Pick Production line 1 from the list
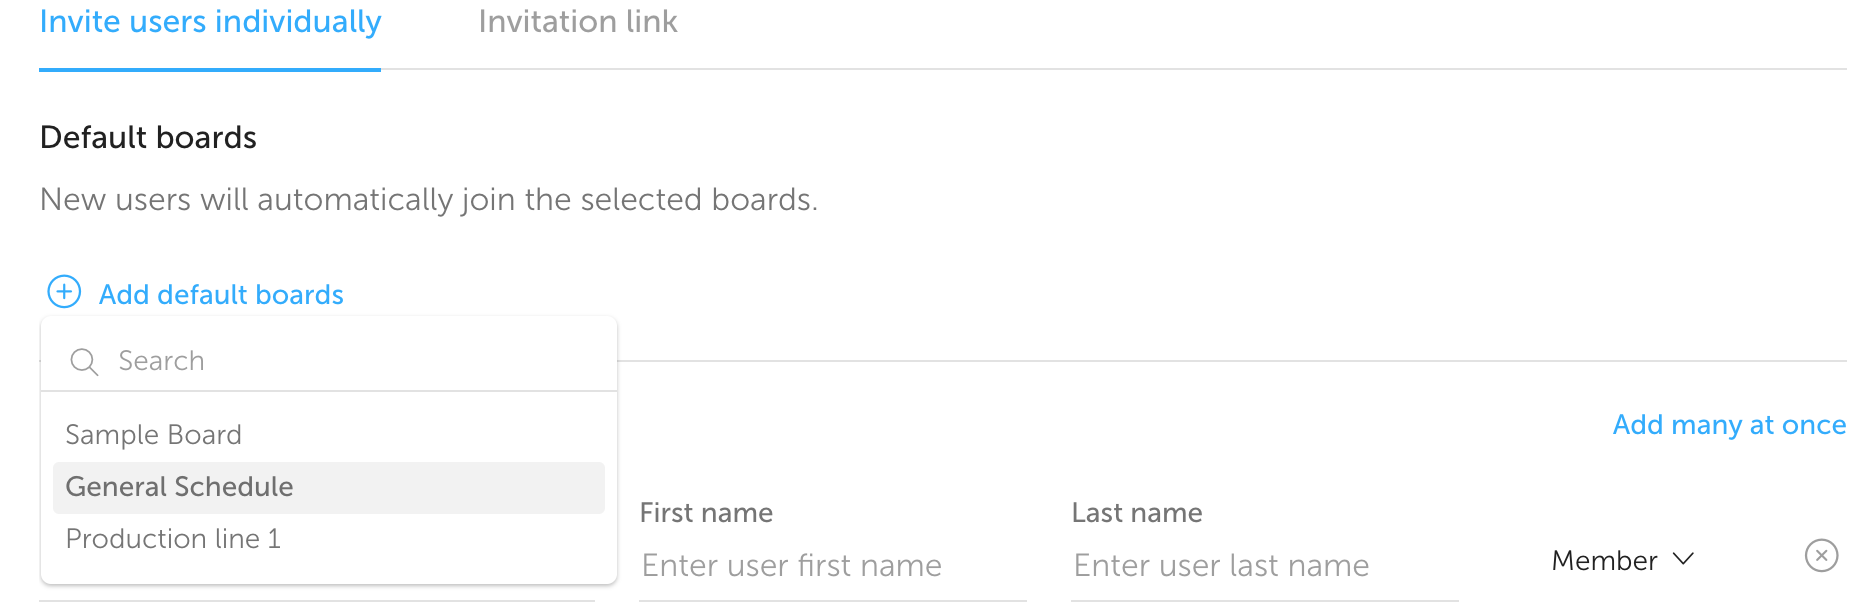Image resolution: width=1876 pixels, height=614 pixels. click(173, 539)
